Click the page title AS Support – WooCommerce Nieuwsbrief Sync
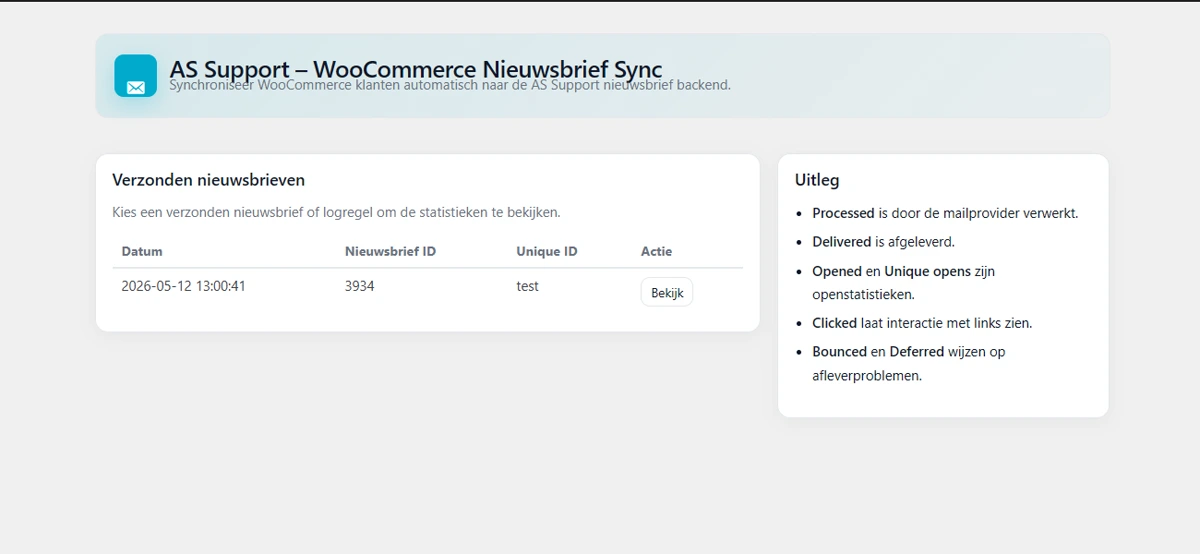Viewport: 1200px width, 554px height. (416, 69)
